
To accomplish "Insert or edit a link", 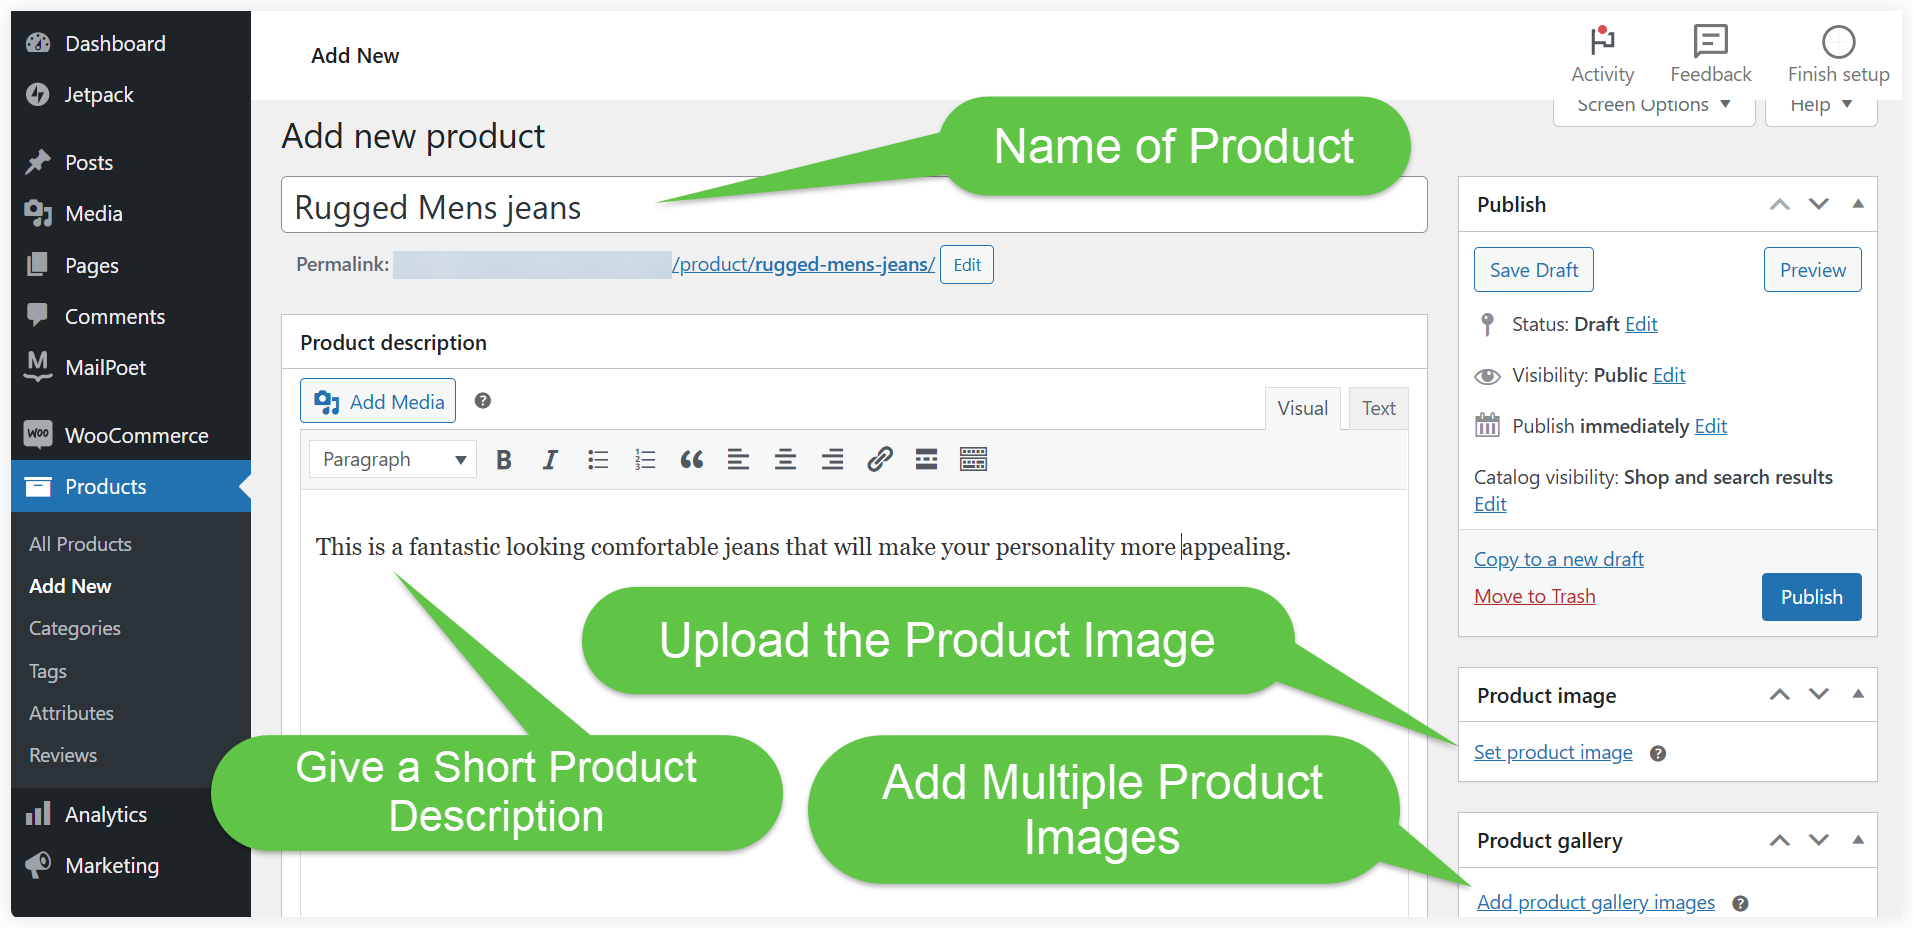I will coord(880,460).
